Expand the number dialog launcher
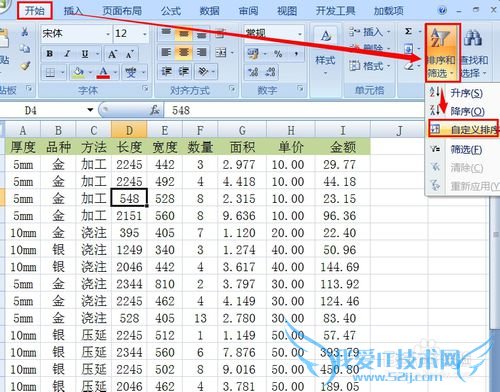This screenshot has height=392, width=500. 300,89
